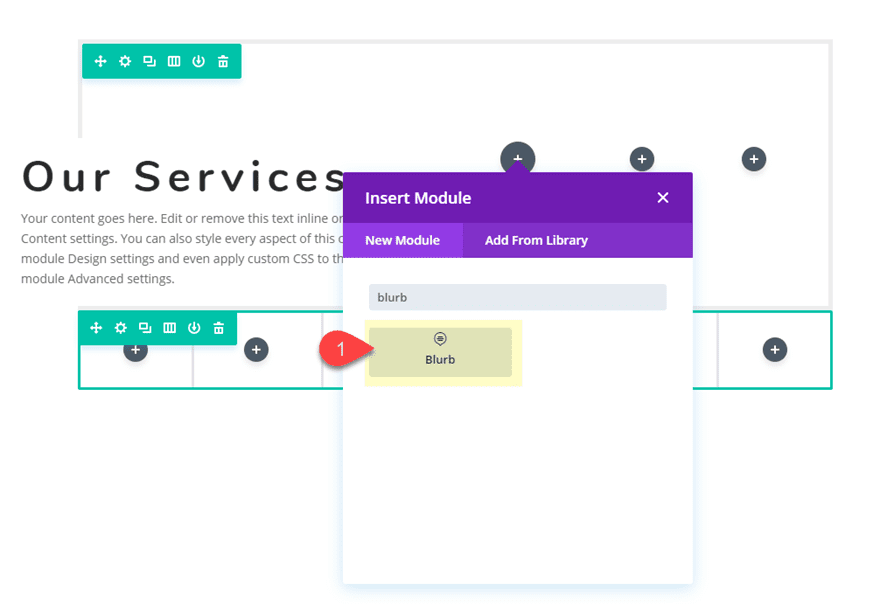The width and height of the screenshot is (880, 604).
Task: Click the plus button in the first column
Action: (134, 349)
